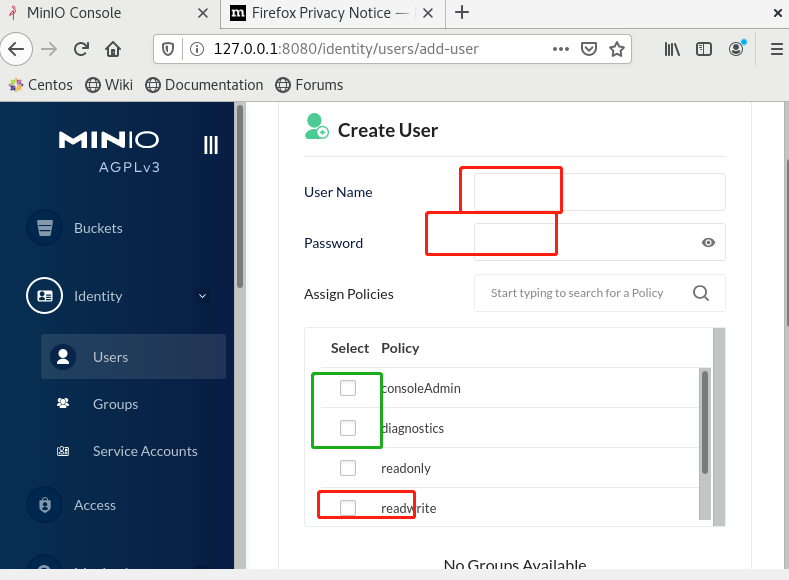
Task: Click the policy list scrollbar
Action: pos(705,423)
